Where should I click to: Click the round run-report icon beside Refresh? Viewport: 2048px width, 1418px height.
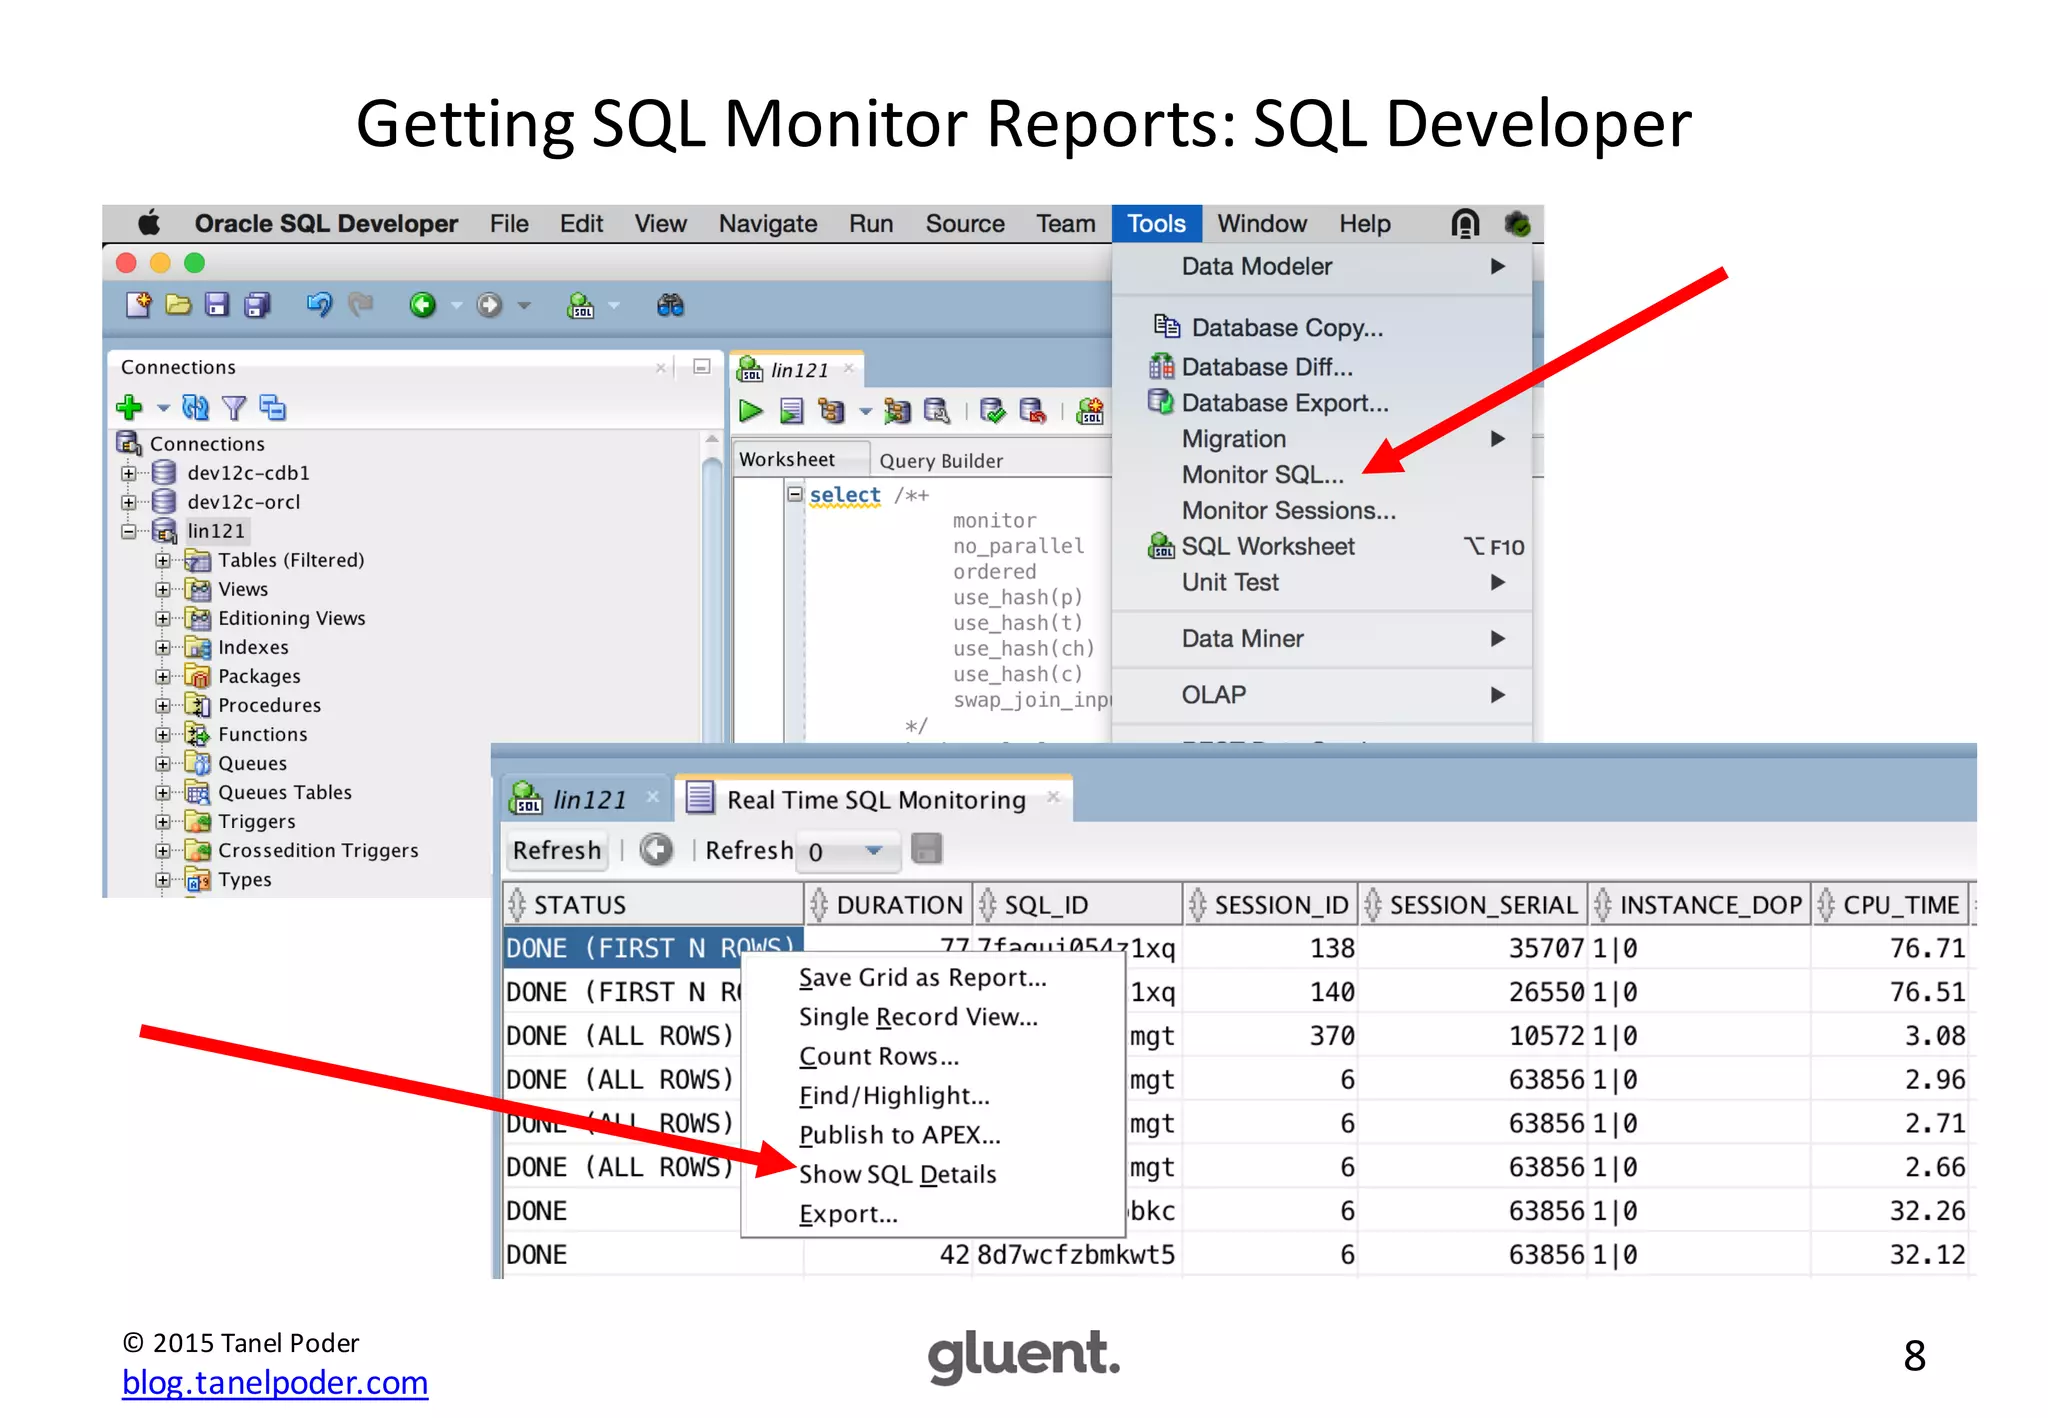(x=656, y=850)
